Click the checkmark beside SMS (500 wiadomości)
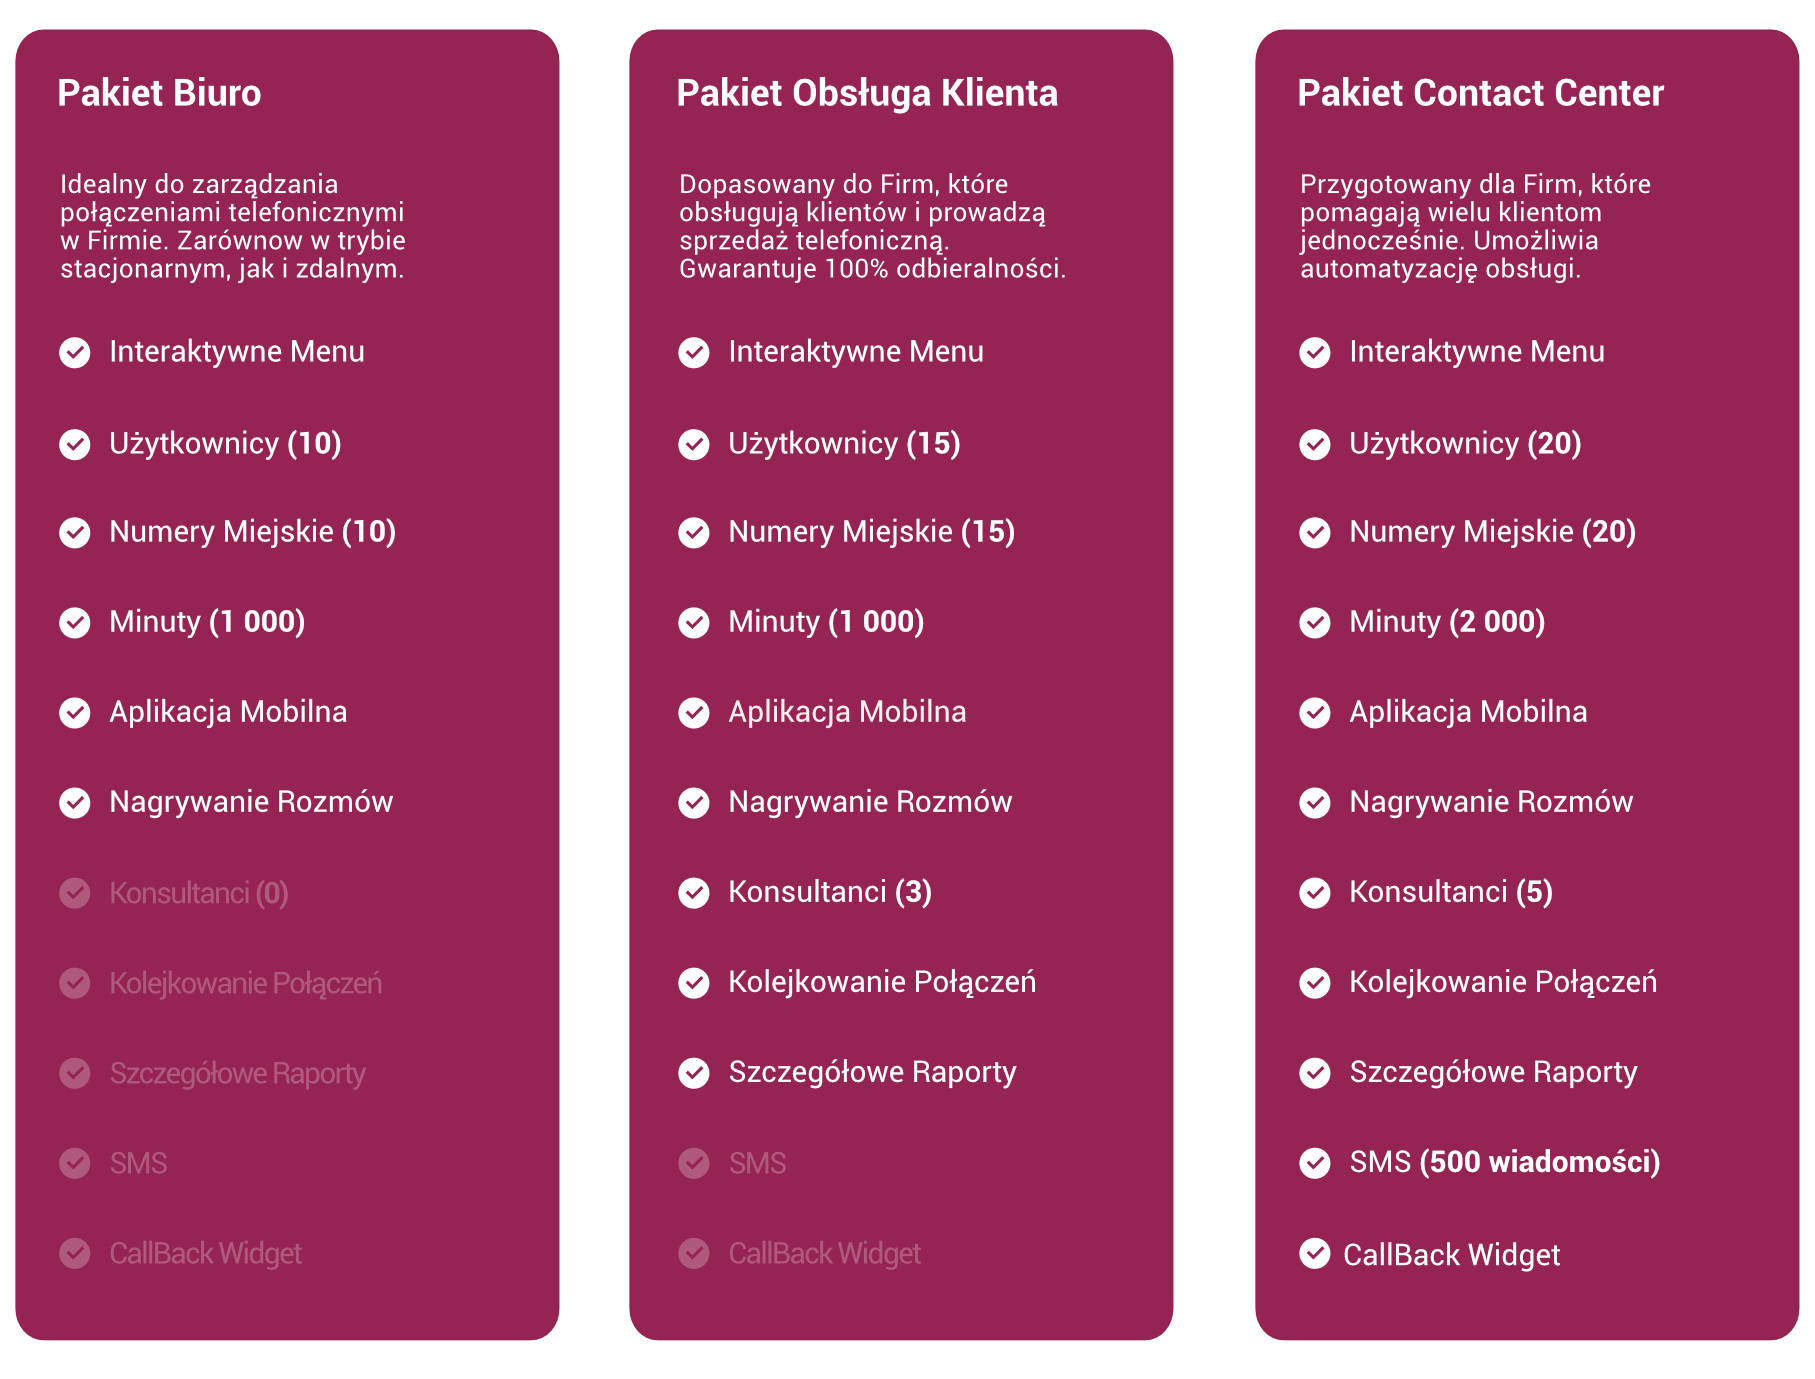The width and height of the screenshot is (1815, 1379). pyautogui.click(x=1315, y=1162)
